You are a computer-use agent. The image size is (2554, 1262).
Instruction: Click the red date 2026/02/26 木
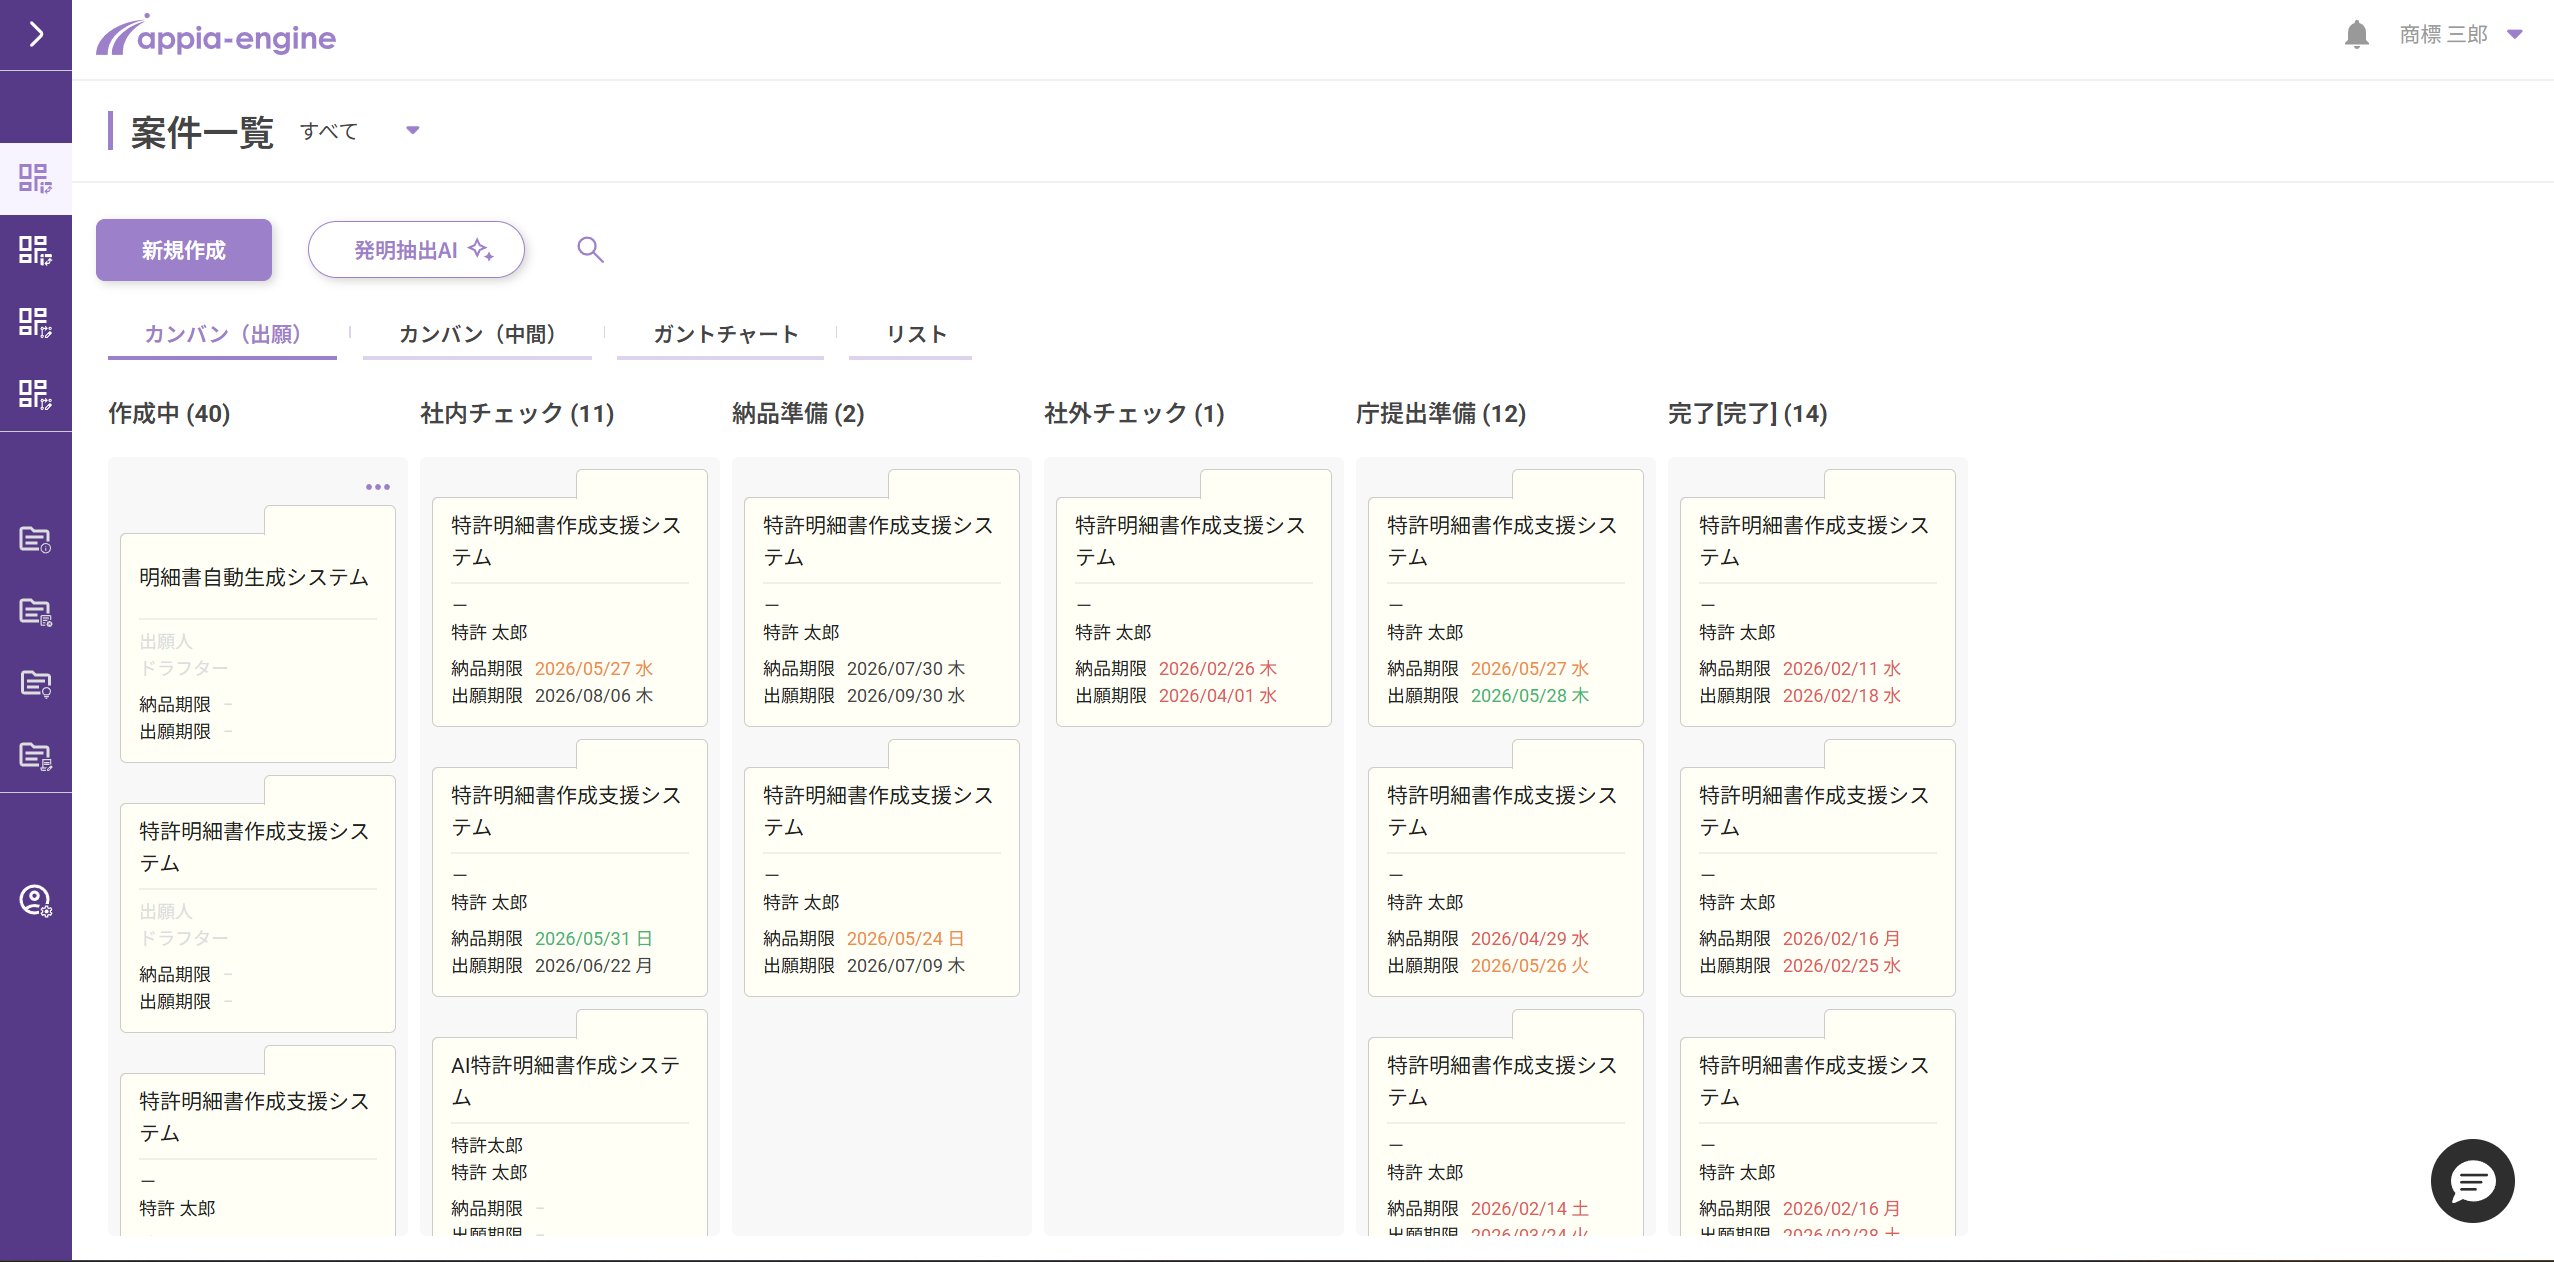pos(1218,669)
